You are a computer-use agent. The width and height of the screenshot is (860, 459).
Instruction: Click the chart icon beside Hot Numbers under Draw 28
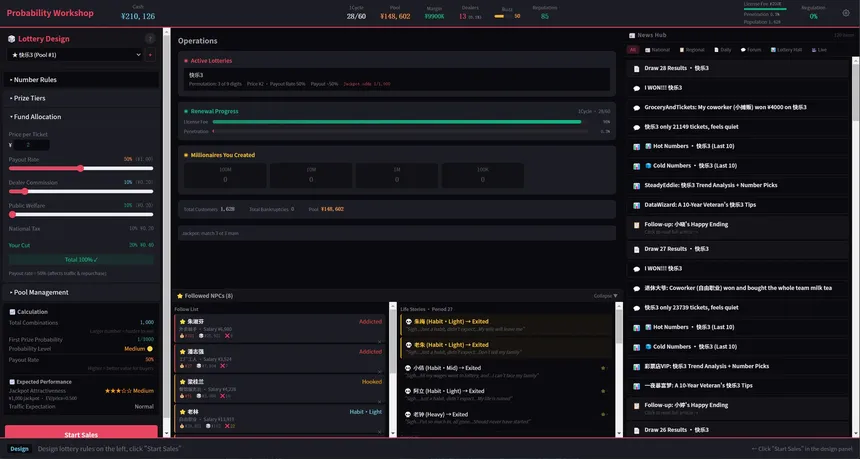pyautogui.click(x=636, y=146)
